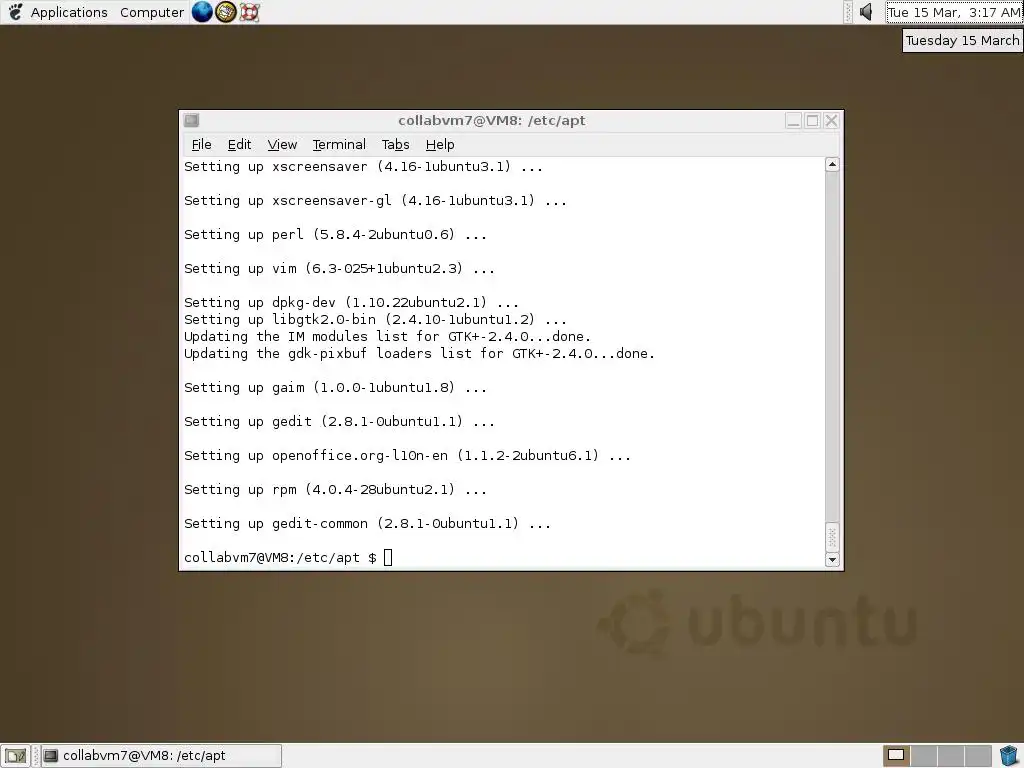Click the terminal title bar text
The width and height of the screenshot is (1024, 768).
pyautogui.click(x=492, y=120)
